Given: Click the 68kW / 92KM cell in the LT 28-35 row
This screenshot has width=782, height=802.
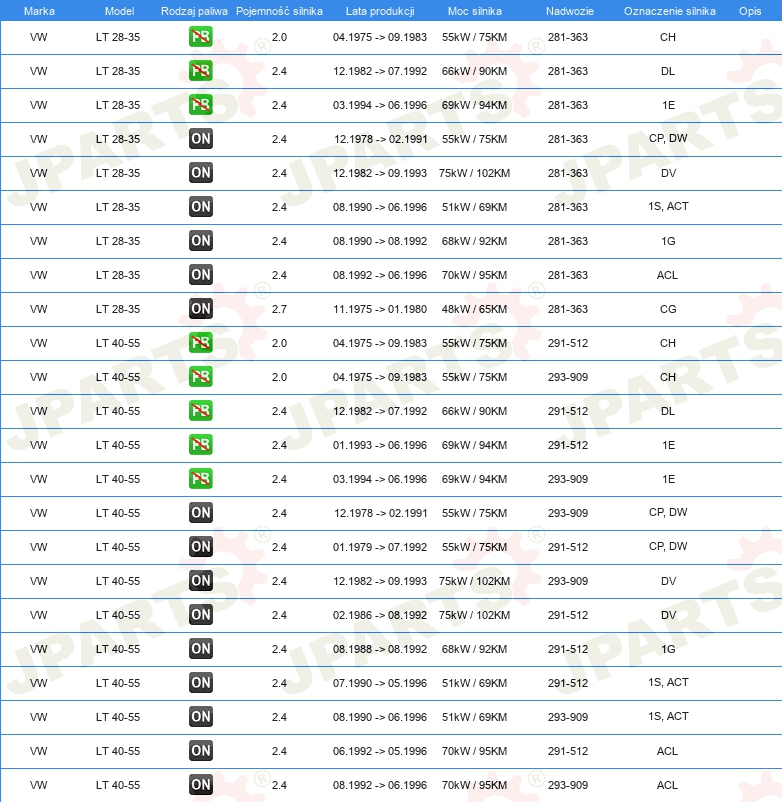Looking at the screenshot, I should (x=475, y=241).
